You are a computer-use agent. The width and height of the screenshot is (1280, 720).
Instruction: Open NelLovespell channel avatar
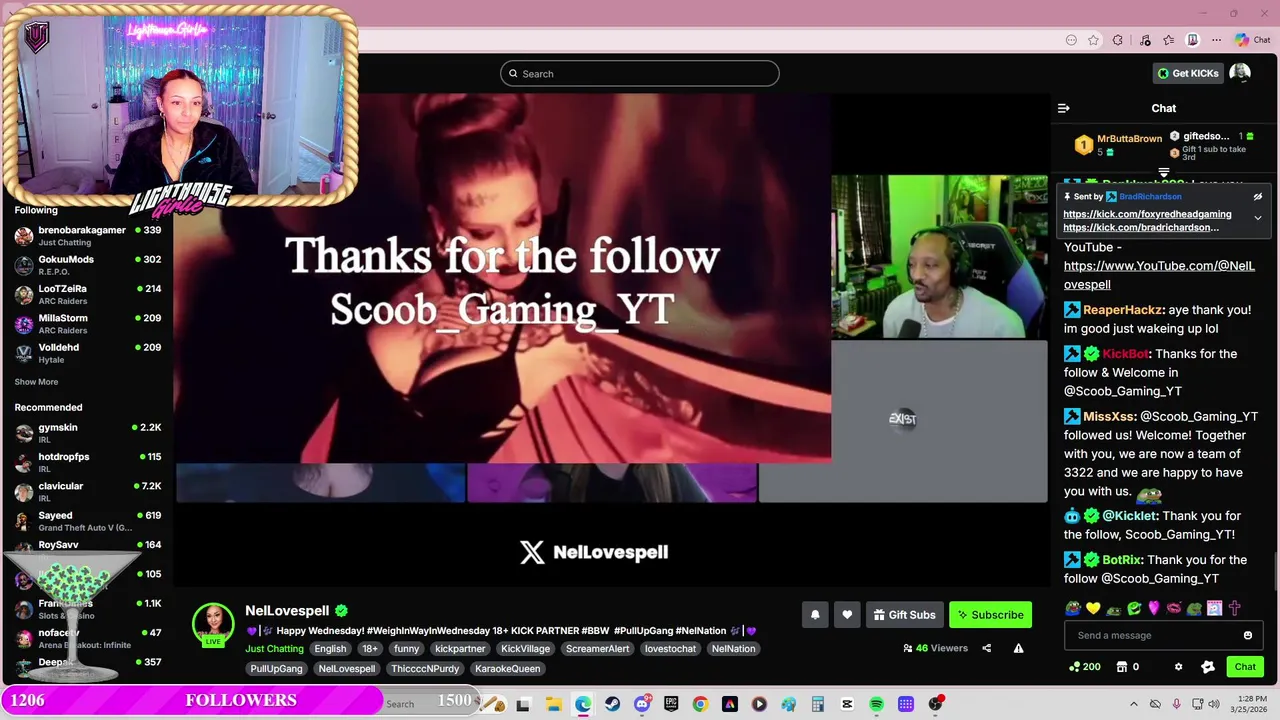[x=213, y=624]
